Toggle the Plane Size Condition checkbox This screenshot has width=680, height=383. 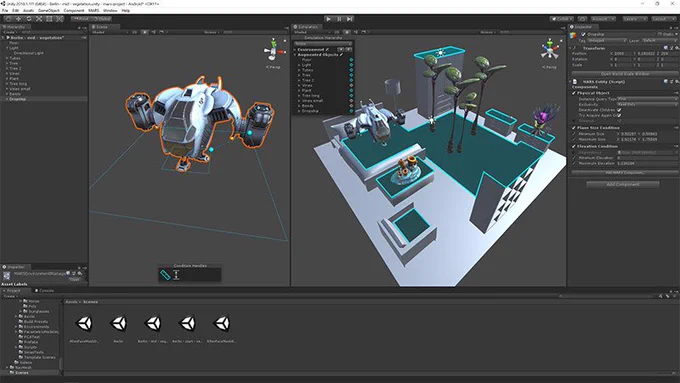tap(574, 128)
